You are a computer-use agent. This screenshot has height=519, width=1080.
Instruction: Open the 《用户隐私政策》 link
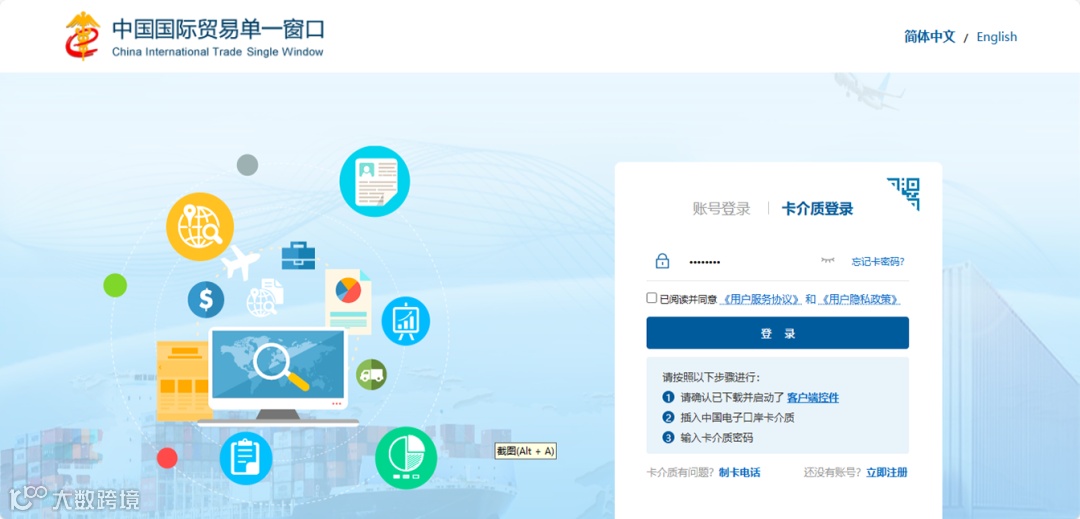coord(859,299)
